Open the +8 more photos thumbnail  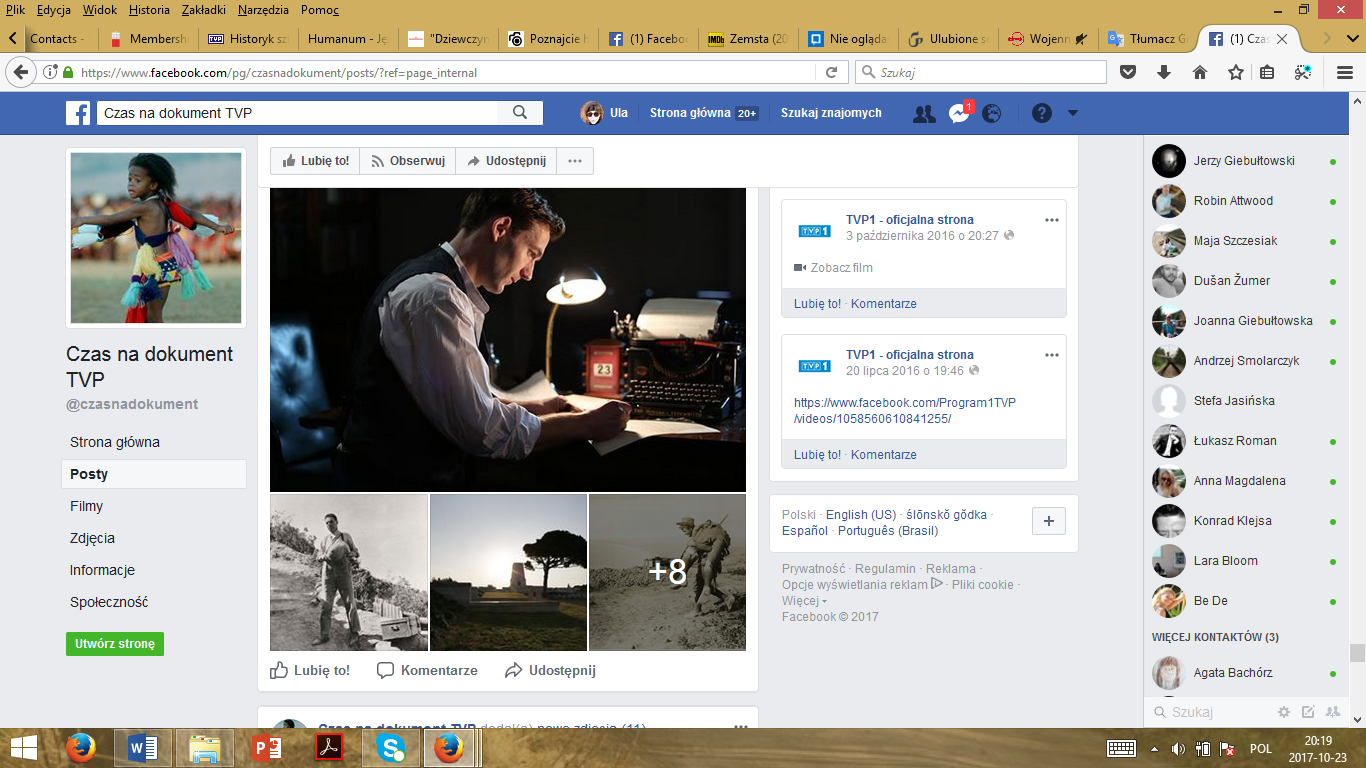point(667,572)
